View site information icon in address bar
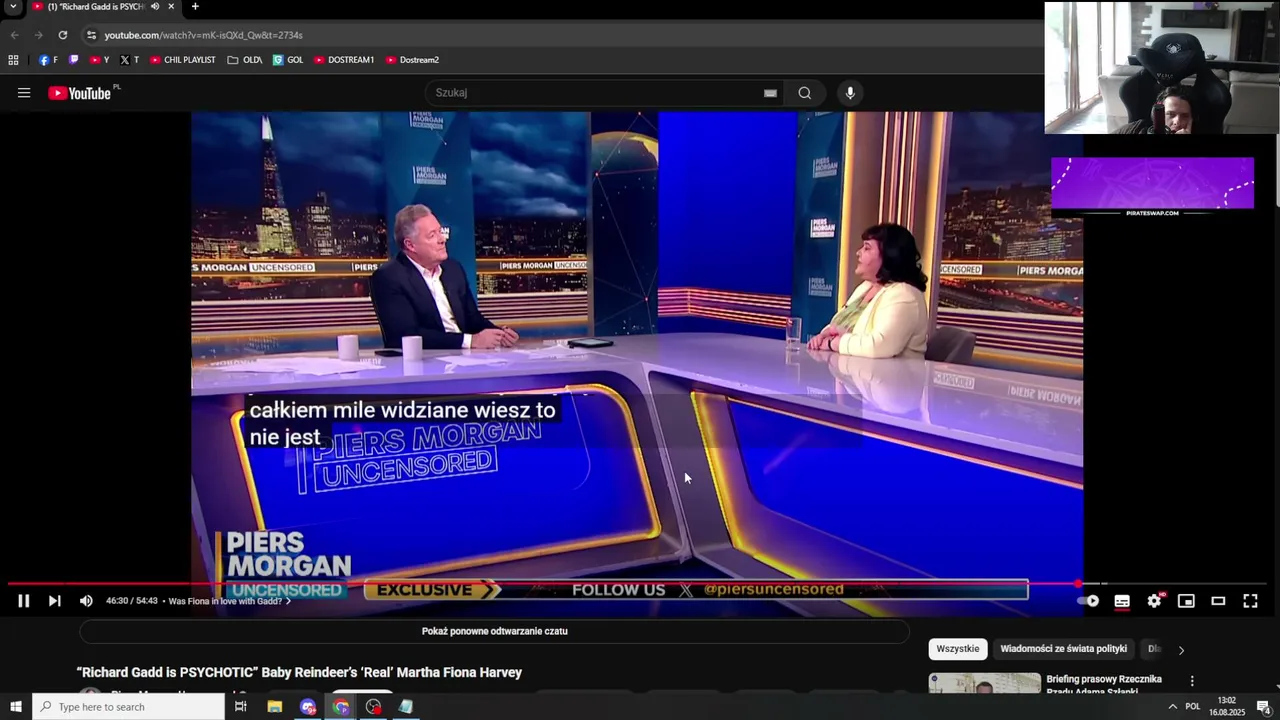Image resolution: width=1280 pixels, height=720 pixels. [x=91, y=35]
